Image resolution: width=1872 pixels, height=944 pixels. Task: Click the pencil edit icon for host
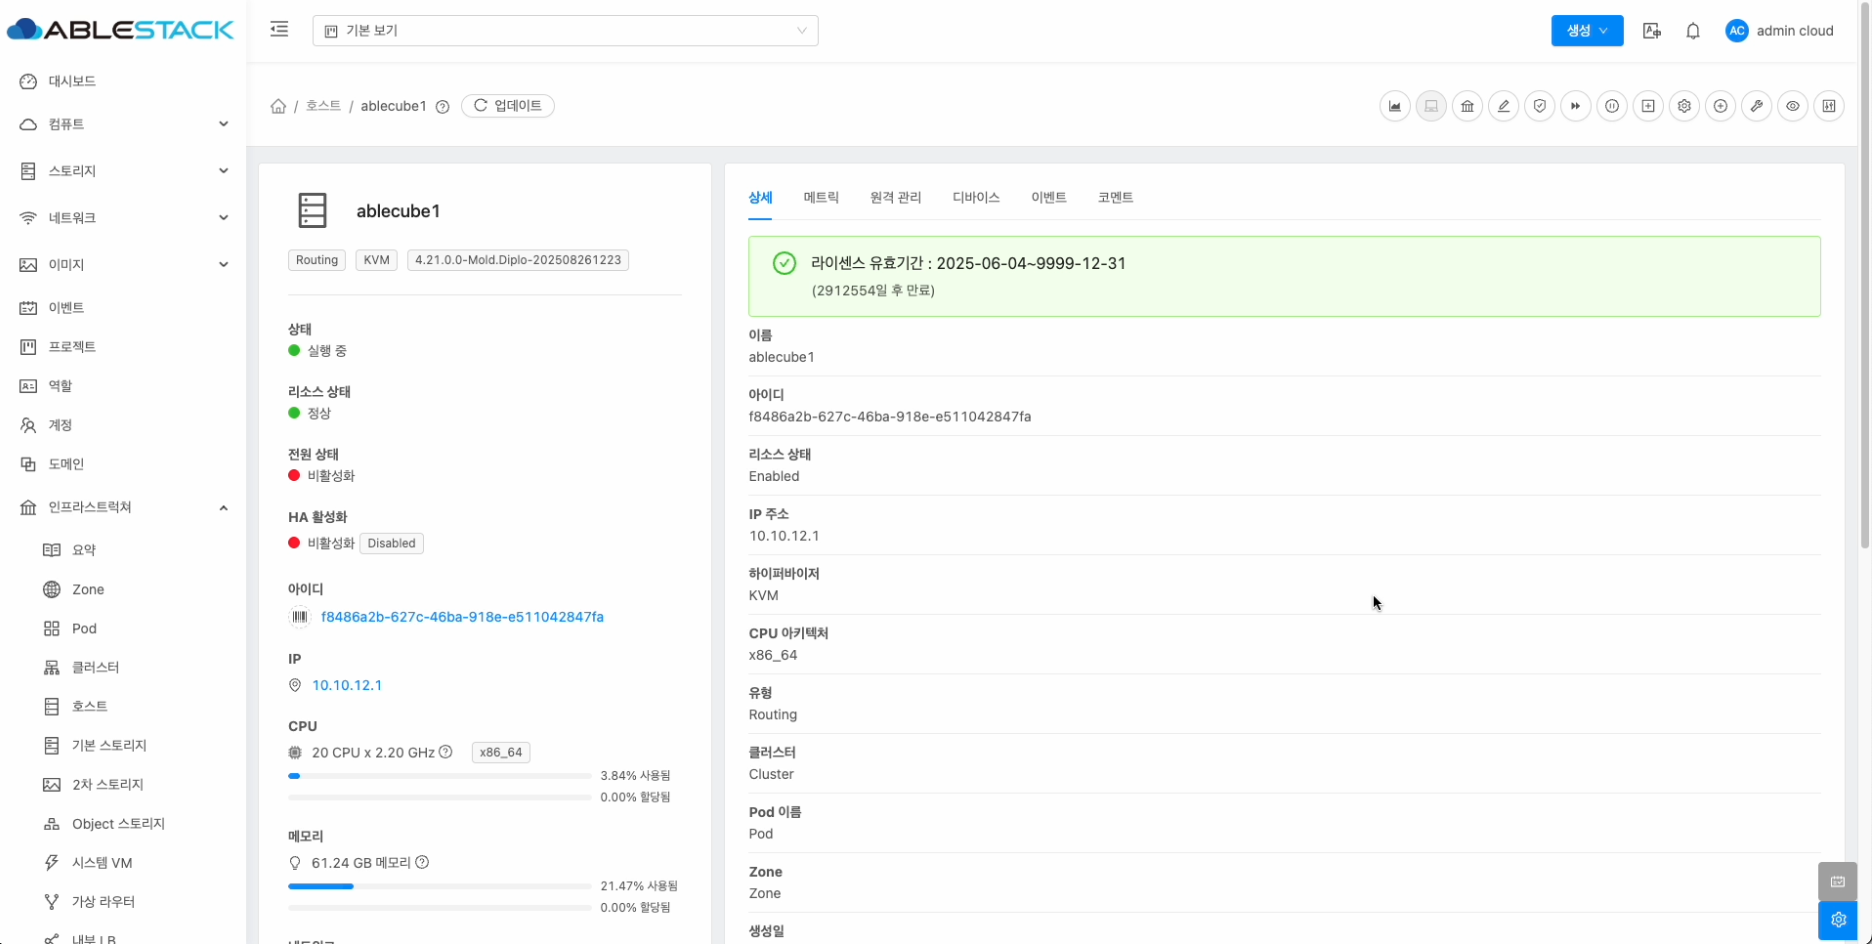click(x=1503, y=106)
